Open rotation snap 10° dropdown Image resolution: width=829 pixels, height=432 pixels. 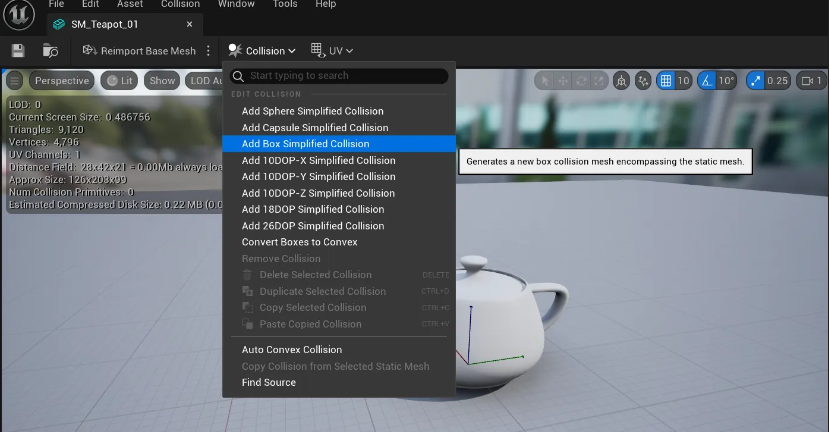pyautogui.click(x=727, y=81)
